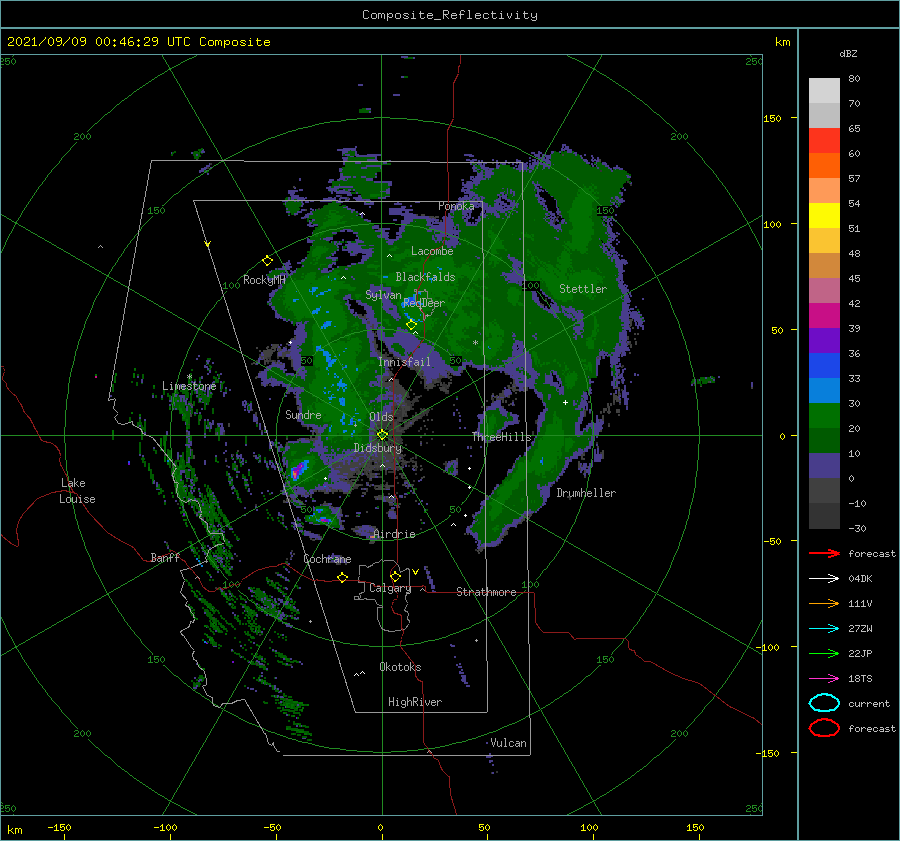Click the 04DK legend label

(x=860, y=579)
